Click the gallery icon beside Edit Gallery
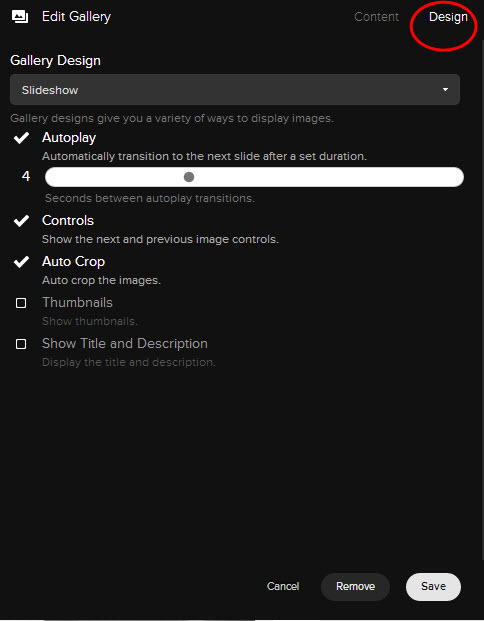484x621 pixels. pyautogui.click(x=20, y=17)
